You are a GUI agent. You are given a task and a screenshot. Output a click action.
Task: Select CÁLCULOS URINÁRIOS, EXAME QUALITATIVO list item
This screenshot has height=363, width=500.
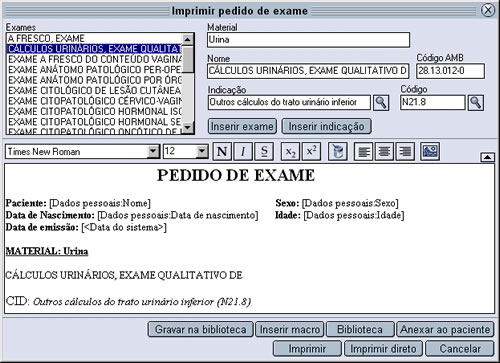pyautogui.click(x=94, y=49)
